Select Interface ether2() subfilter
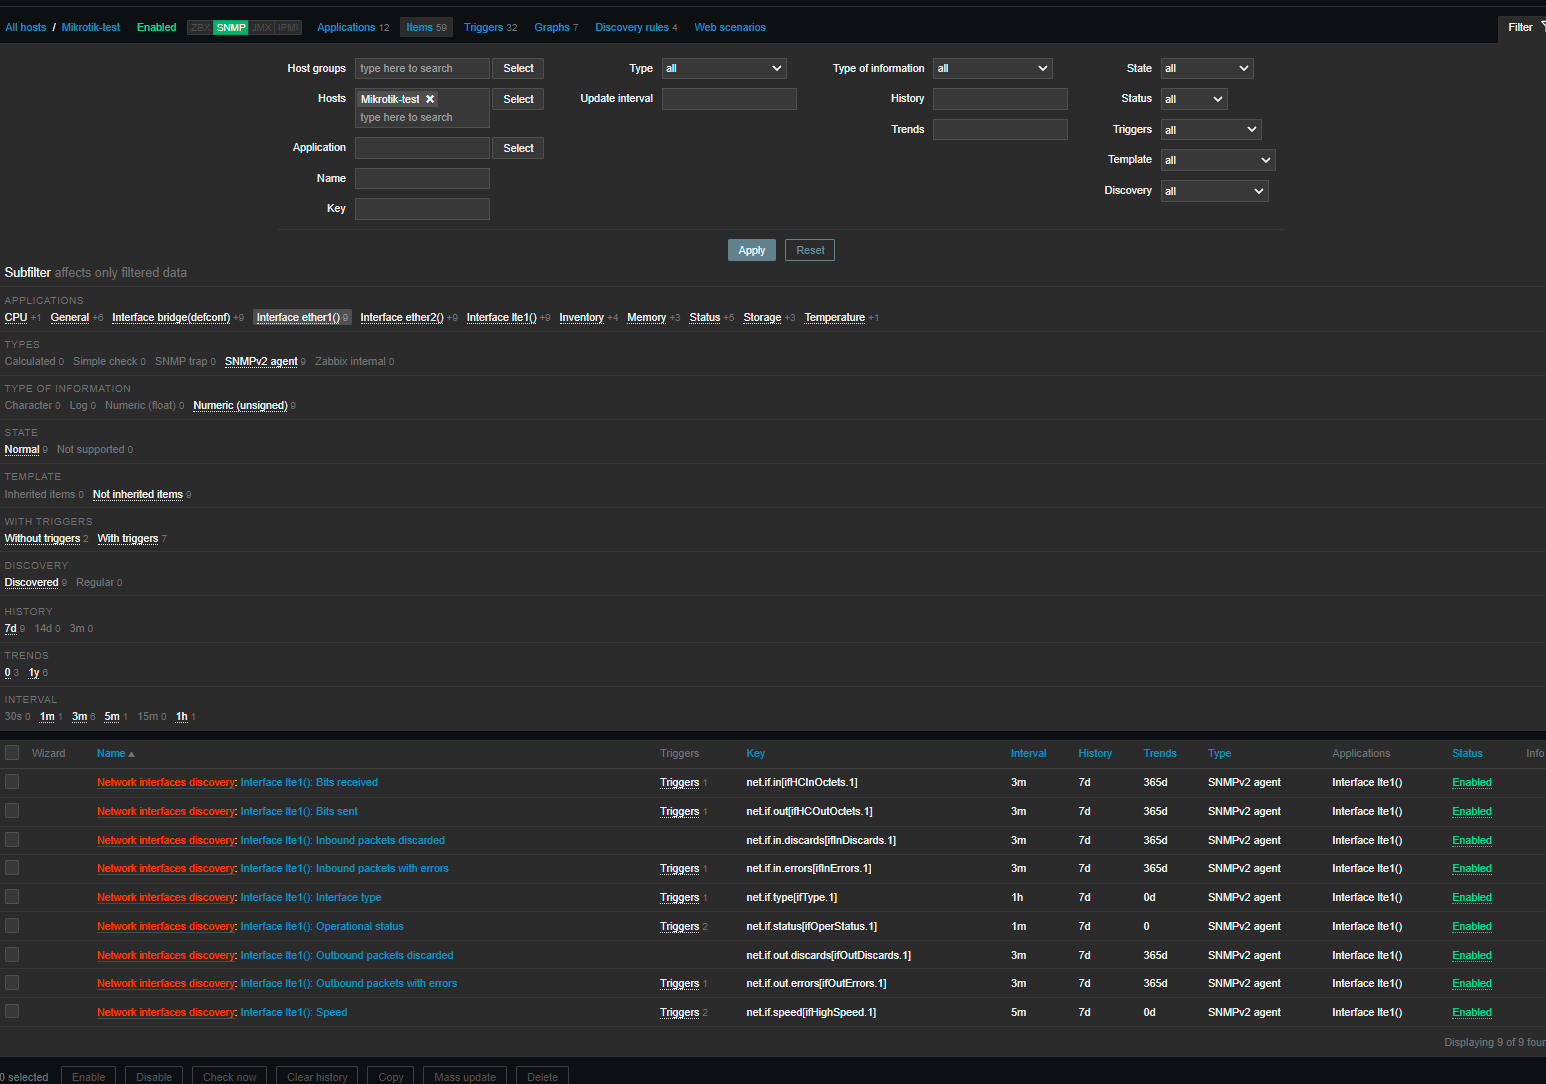The width and height of the screenshot is (1546, 1084). coord(402,317)
